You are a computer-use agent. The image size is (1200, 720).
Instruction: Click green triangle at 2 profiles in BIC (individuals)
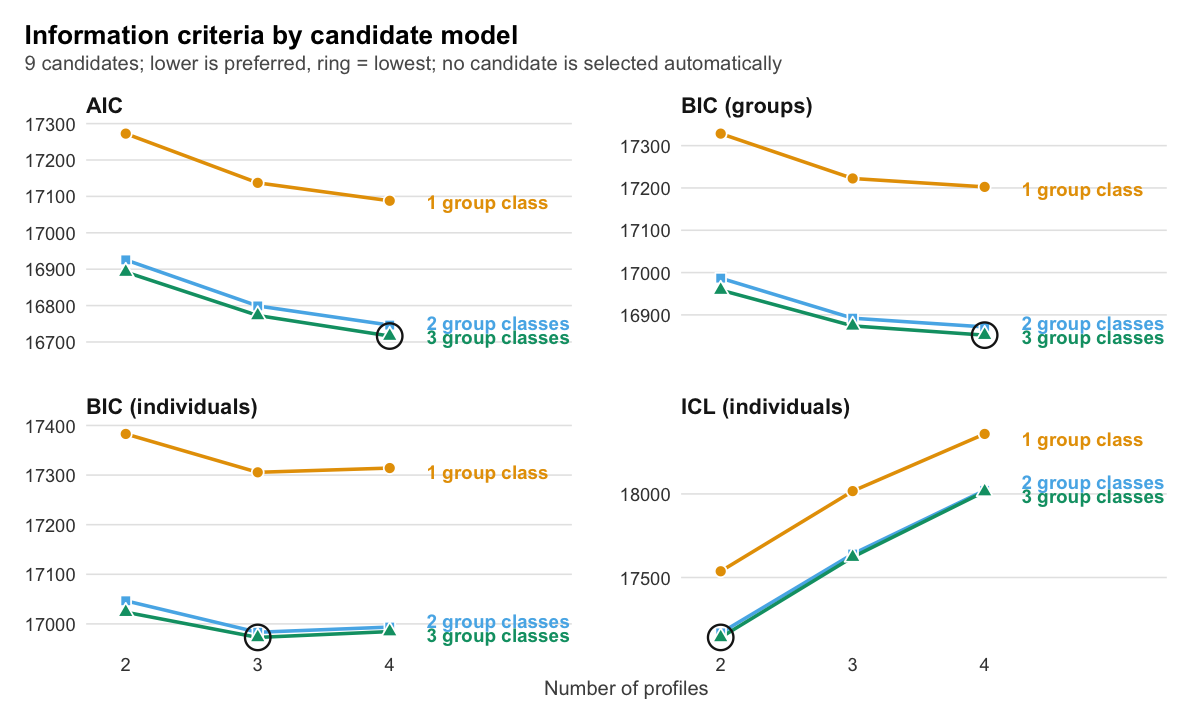(x=126, y=610)
